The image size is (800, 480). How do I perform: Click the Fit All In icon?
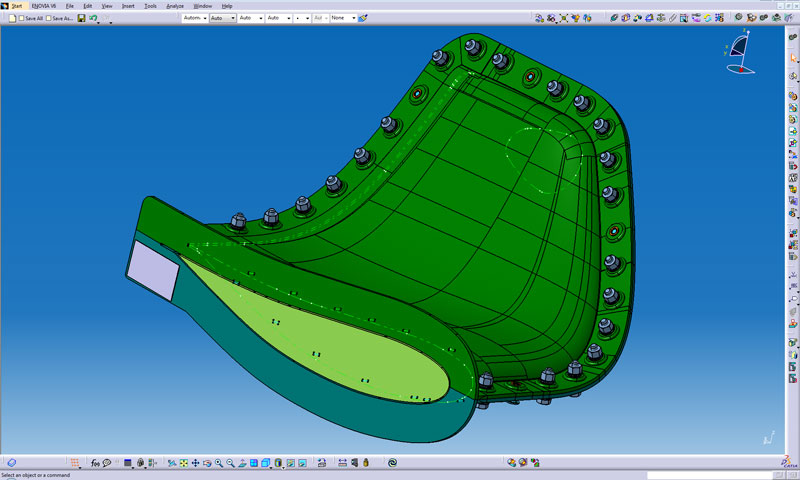click(x=183, y=463)
